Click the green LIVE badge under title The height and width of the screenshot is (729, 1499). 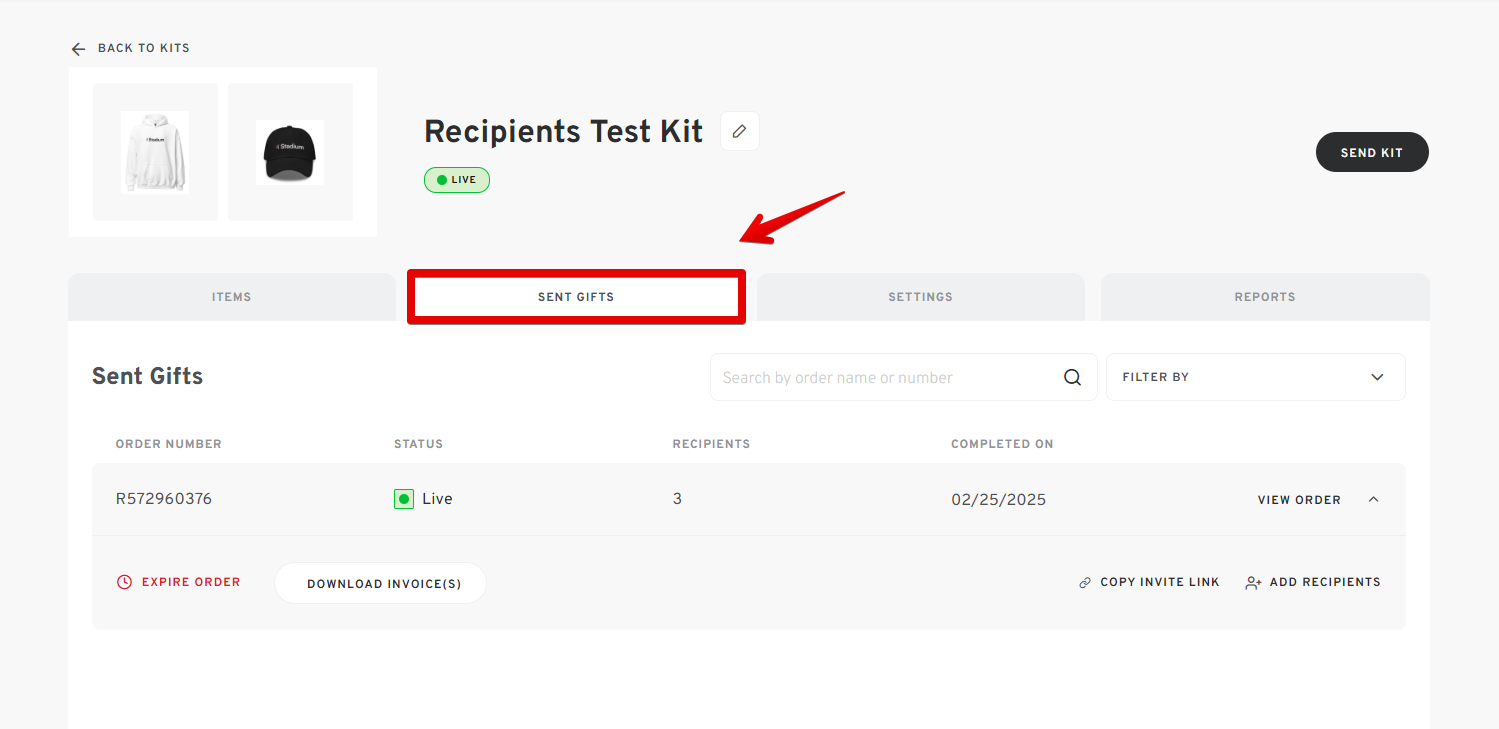pos(457,180)
